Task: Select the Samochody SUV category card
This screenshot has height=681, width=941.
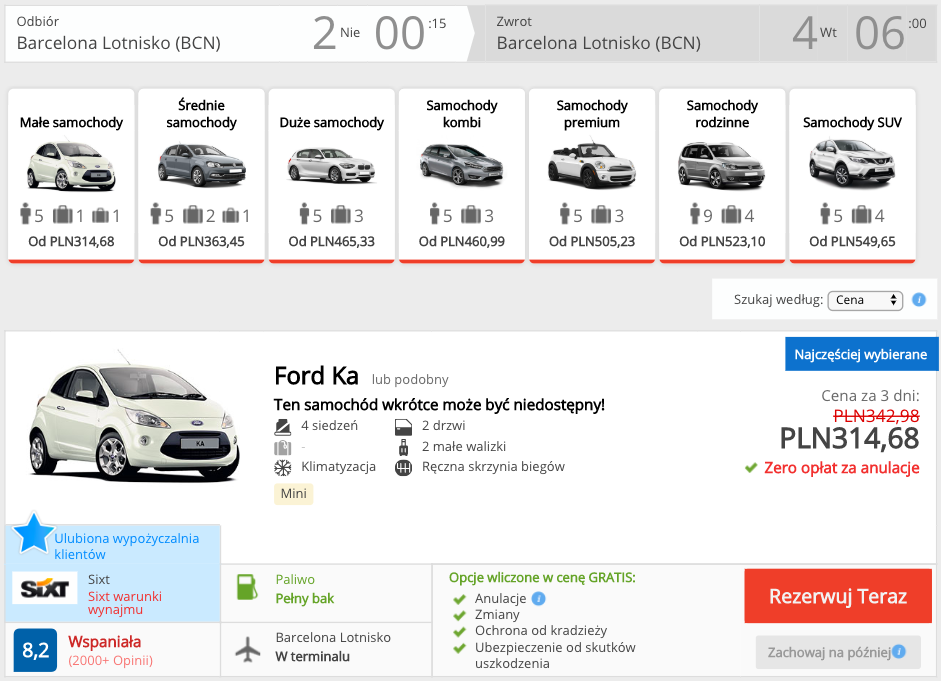Action: click(852, 176)
